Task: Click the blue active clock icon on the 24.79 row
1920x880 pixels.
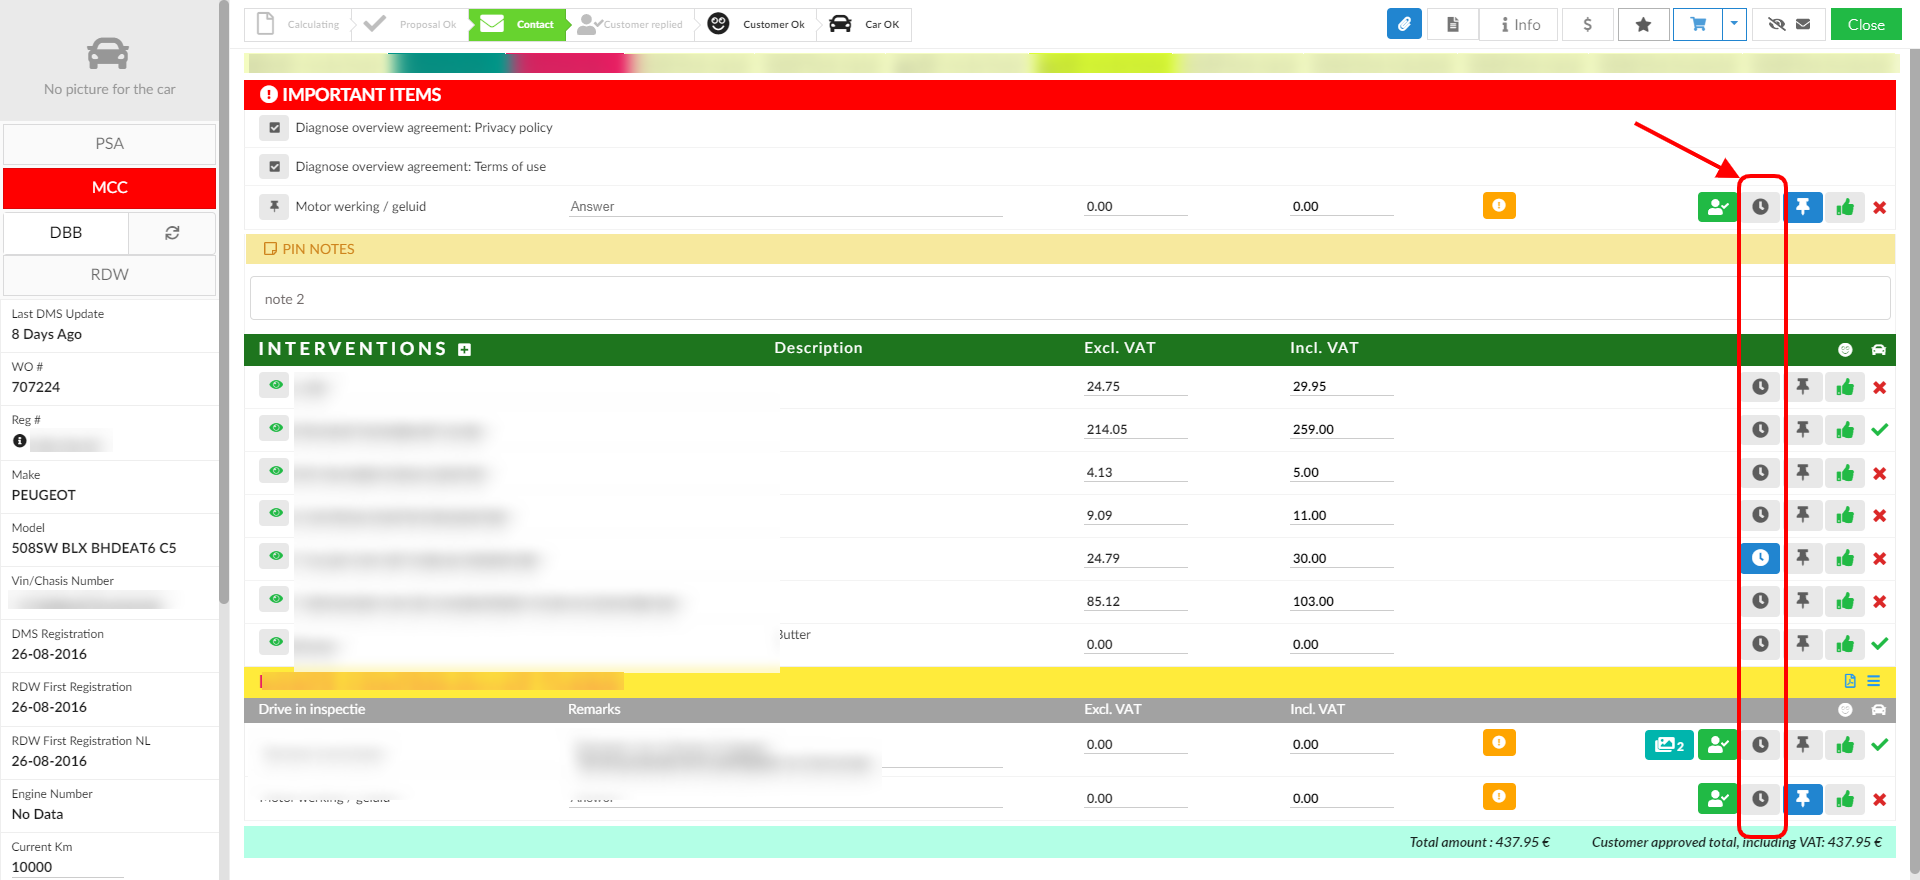Action: point(1760,558)
